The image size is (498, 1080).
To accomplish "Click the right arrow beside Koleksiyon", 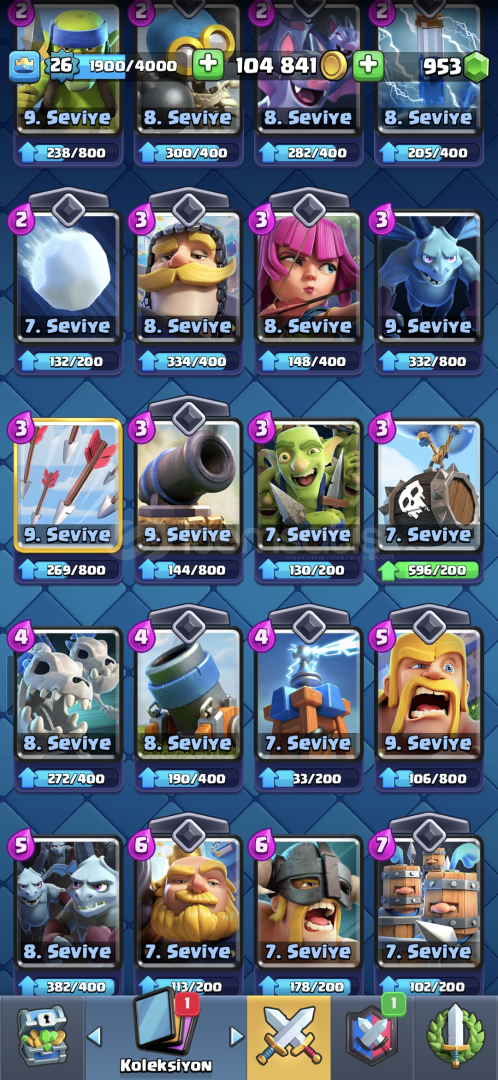I will tap(236, 1035).
